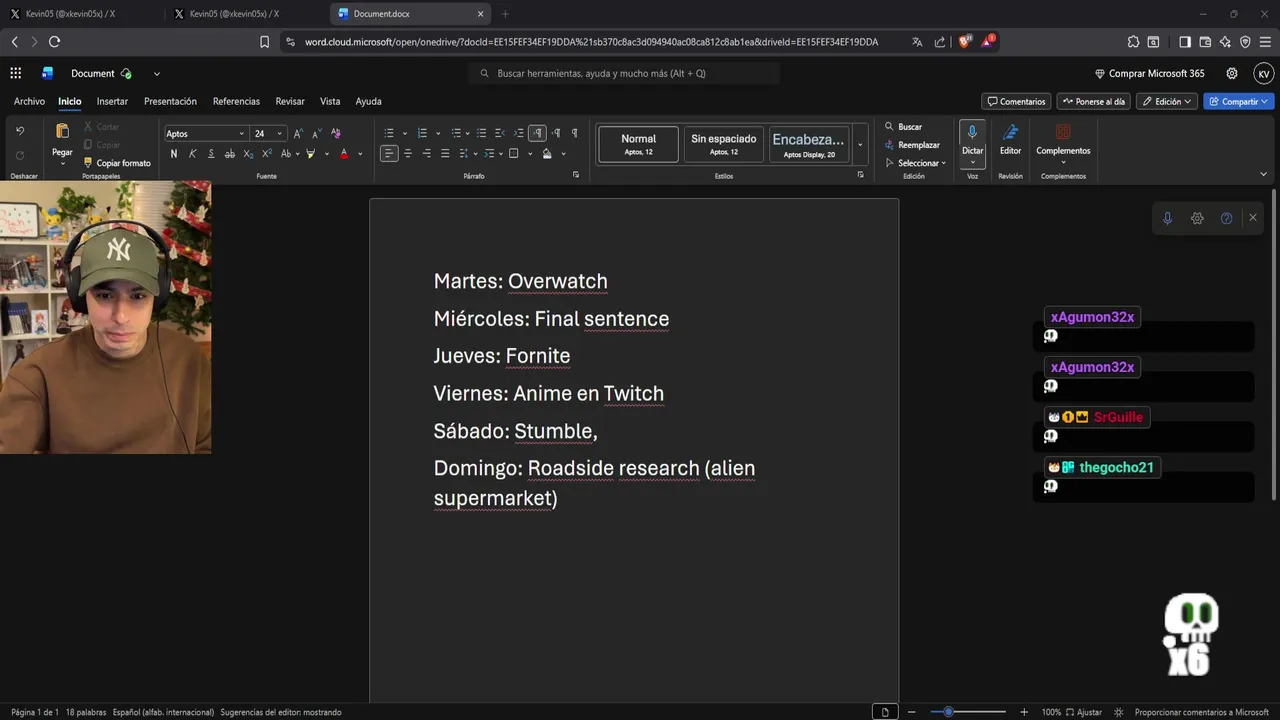Show paragraph marks with pilcrow icon
The image size is (1280, 720).
[x=574, y=133]
